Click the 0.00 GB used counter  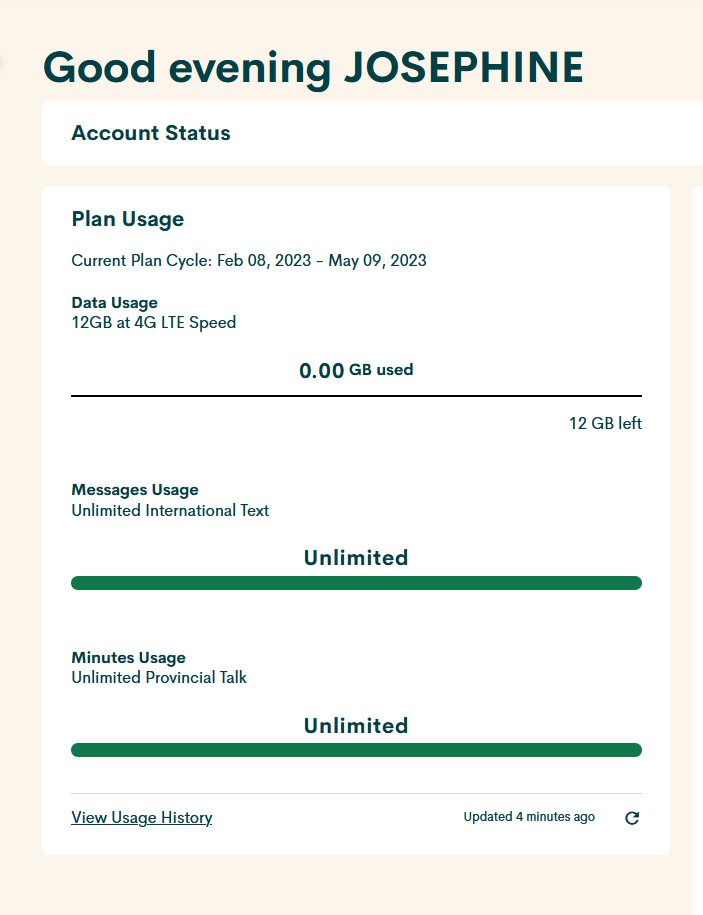(355, 369)
